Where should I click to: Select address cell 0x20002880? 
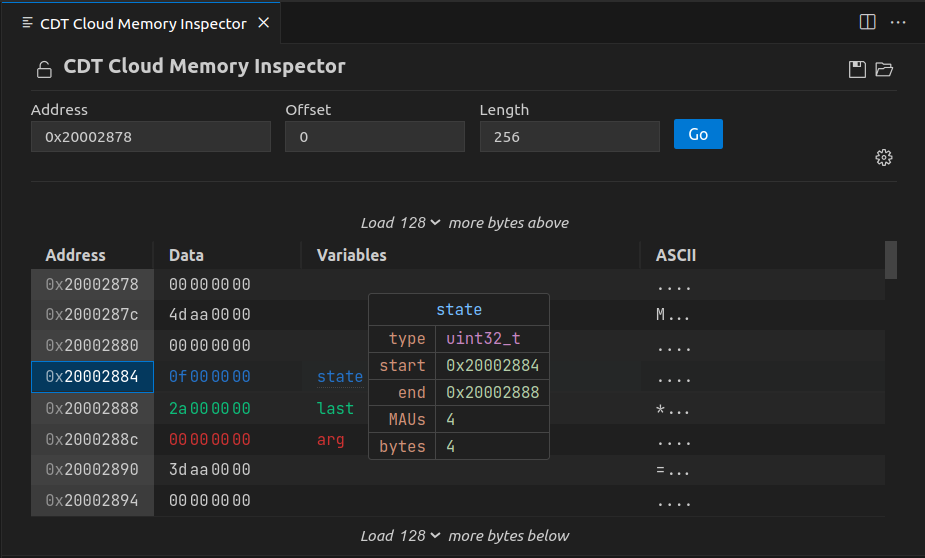pos(92,346)
